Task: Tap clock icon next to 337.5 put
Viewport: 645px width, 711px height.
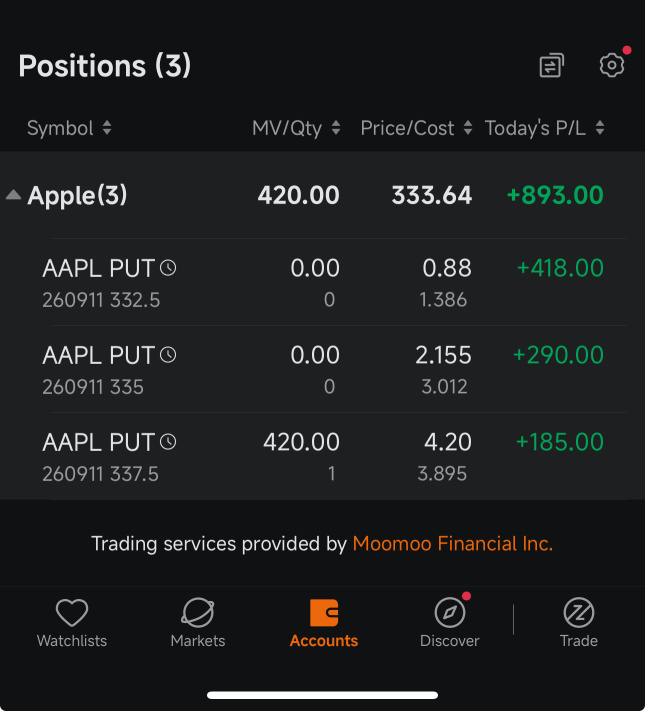Action: 168,442
